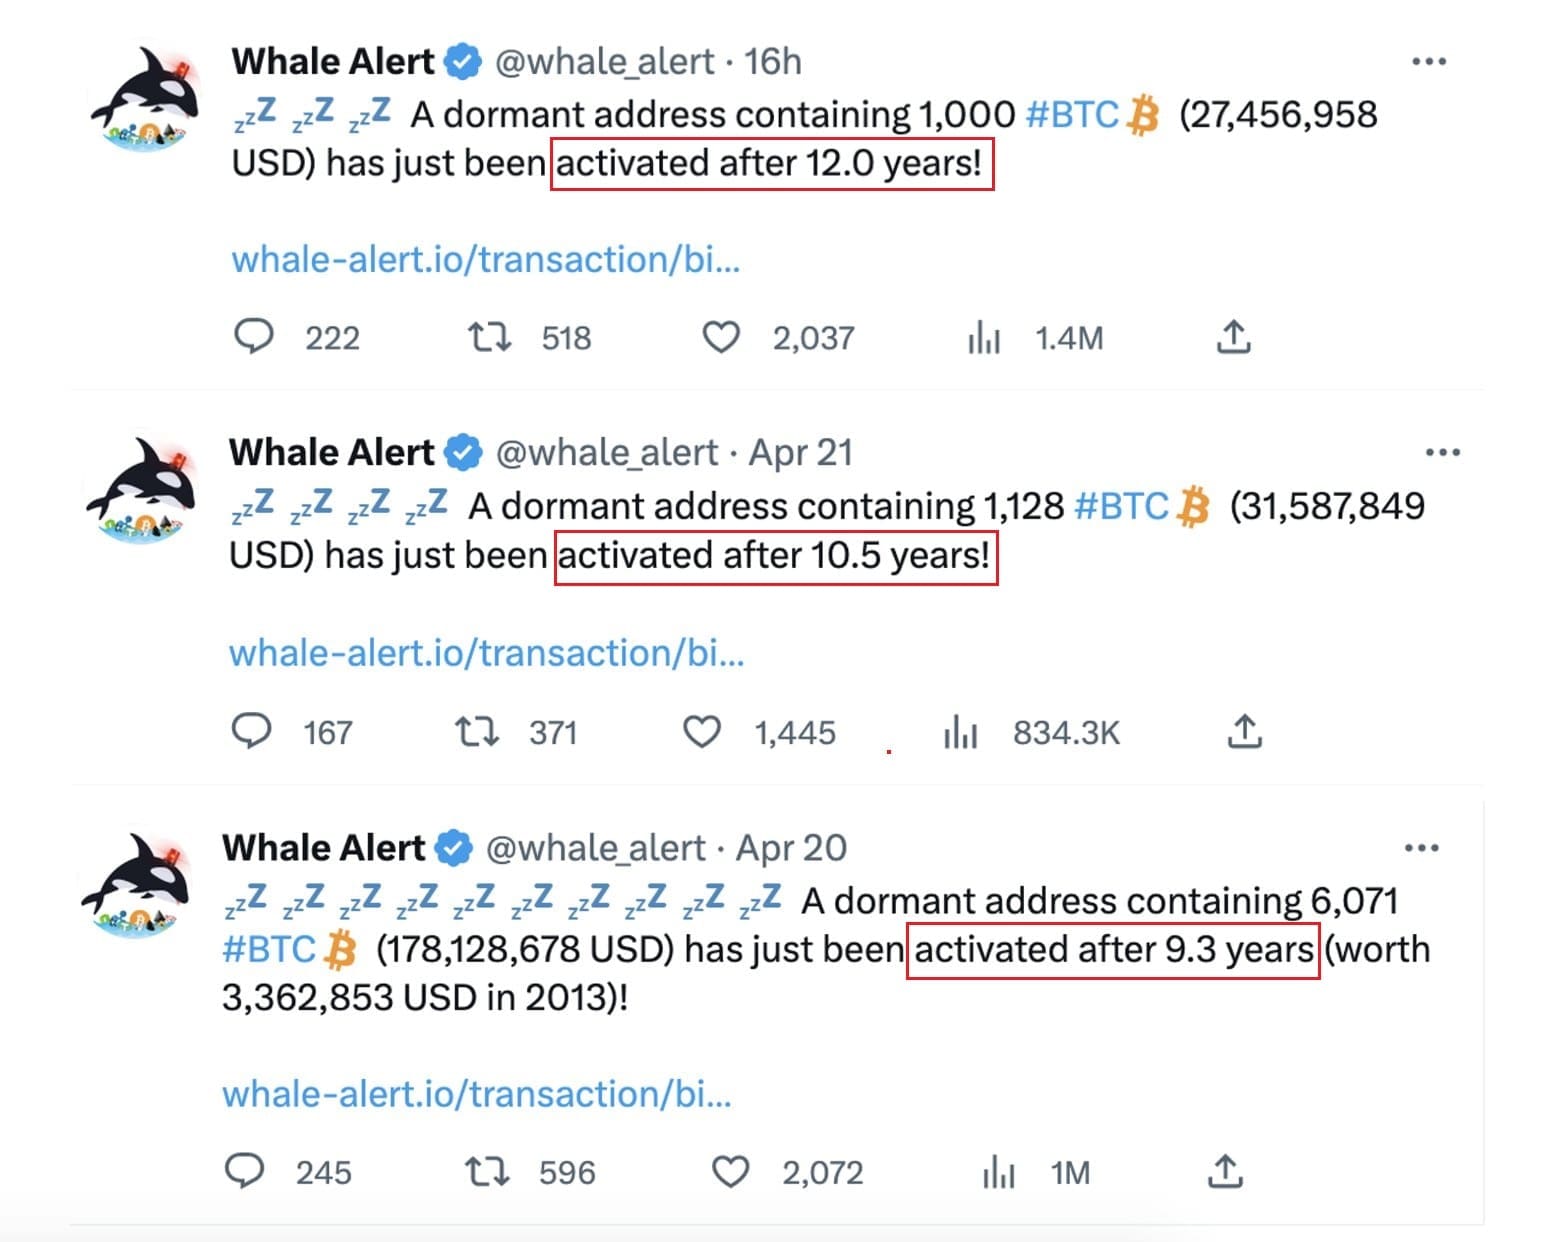1544x1242 pixels.
Task: Reply to the Apr 21 tweet with 167 replies
Action: (251, 731)
